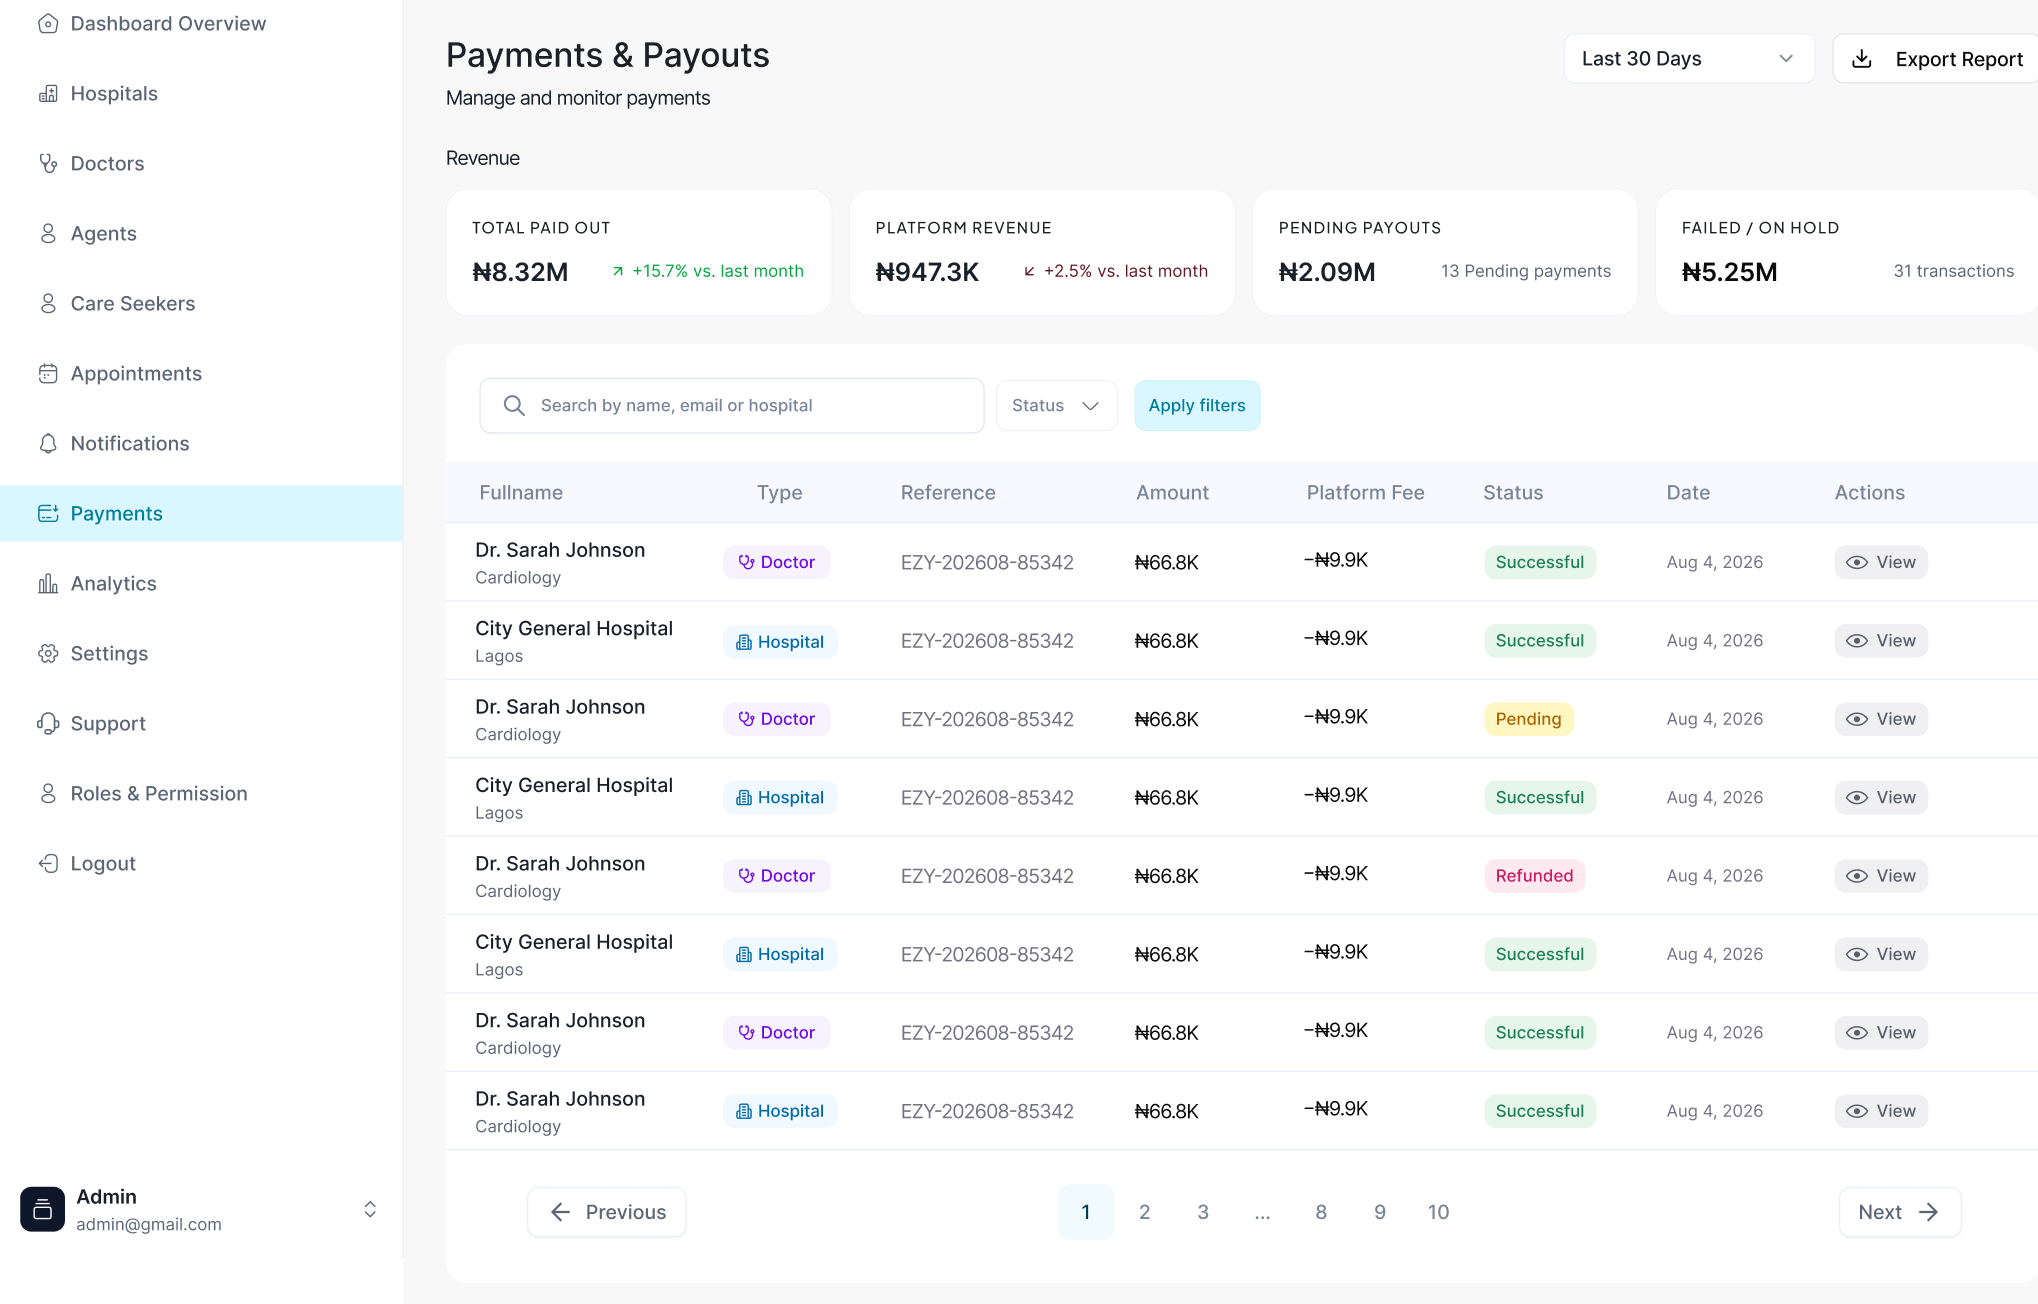Jump to page 10
This screenshot has height=1304, width=2038.
pyautogui.click(x=1438, y=1212)
